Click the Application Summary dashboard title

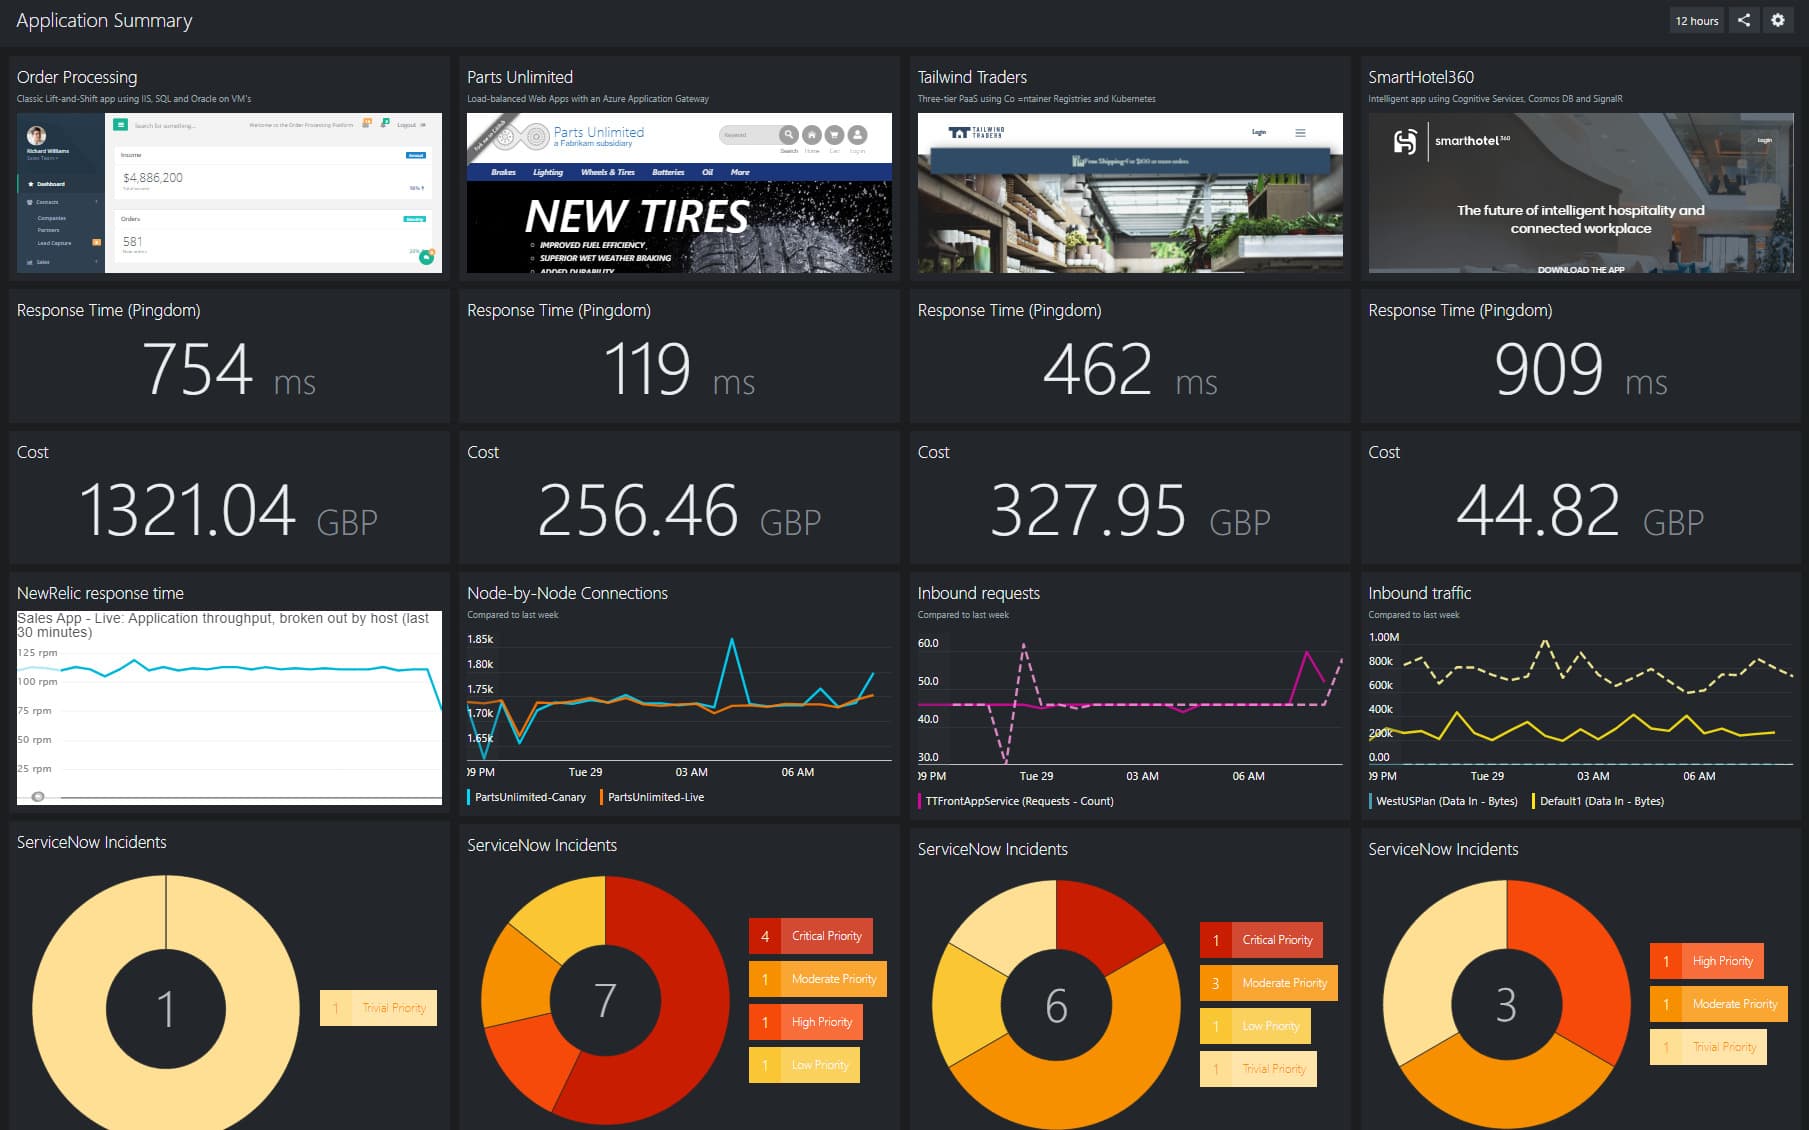click(104, 21)
